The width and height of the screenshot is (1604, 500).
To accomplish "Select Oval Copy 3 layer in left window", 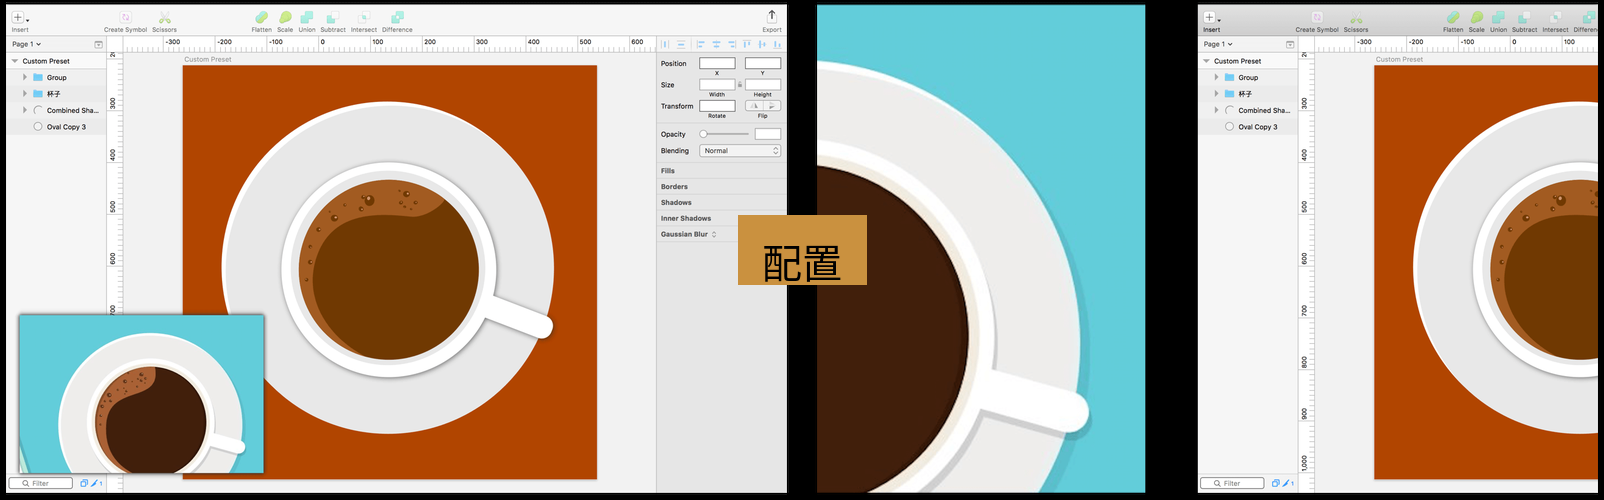I will pyautogui.click(x=66, y=127).
